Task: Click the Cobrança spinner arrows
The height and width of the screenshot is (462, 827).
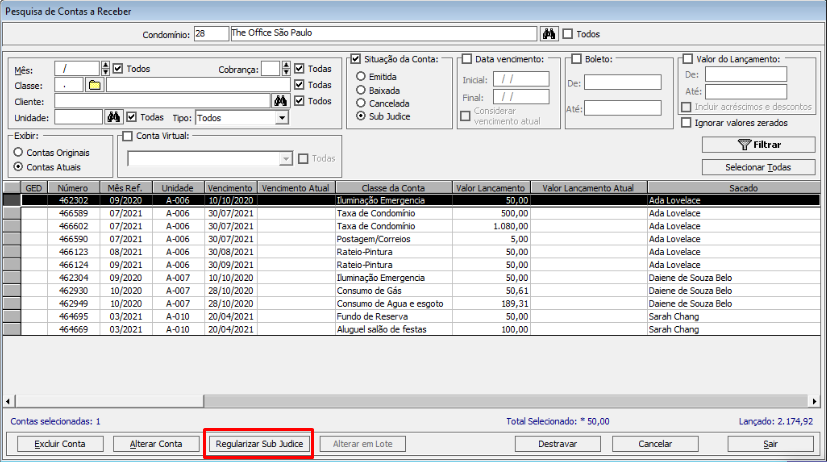Action: pyautogui.click(x=286, y=69)
